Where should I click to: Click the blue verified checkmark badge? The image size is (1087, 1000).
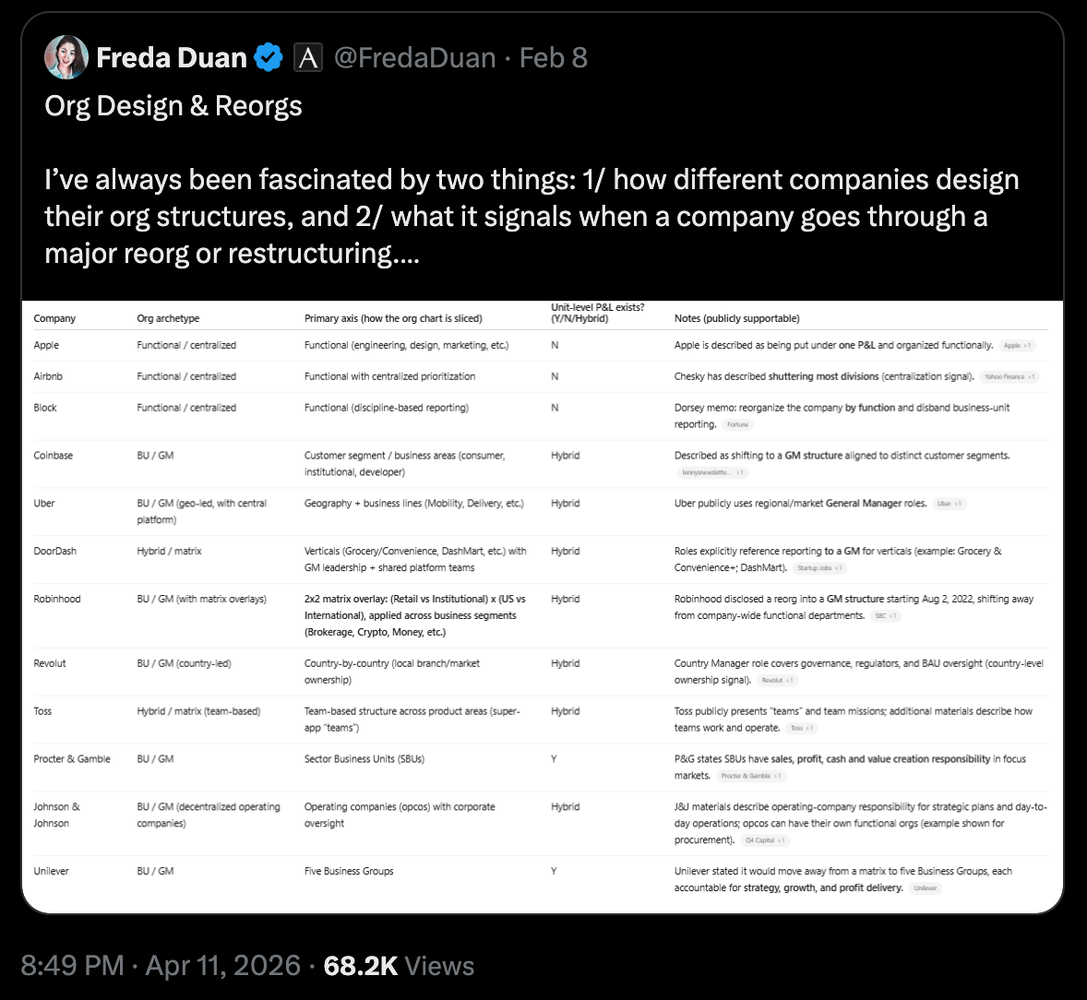(x=269, y=58)
